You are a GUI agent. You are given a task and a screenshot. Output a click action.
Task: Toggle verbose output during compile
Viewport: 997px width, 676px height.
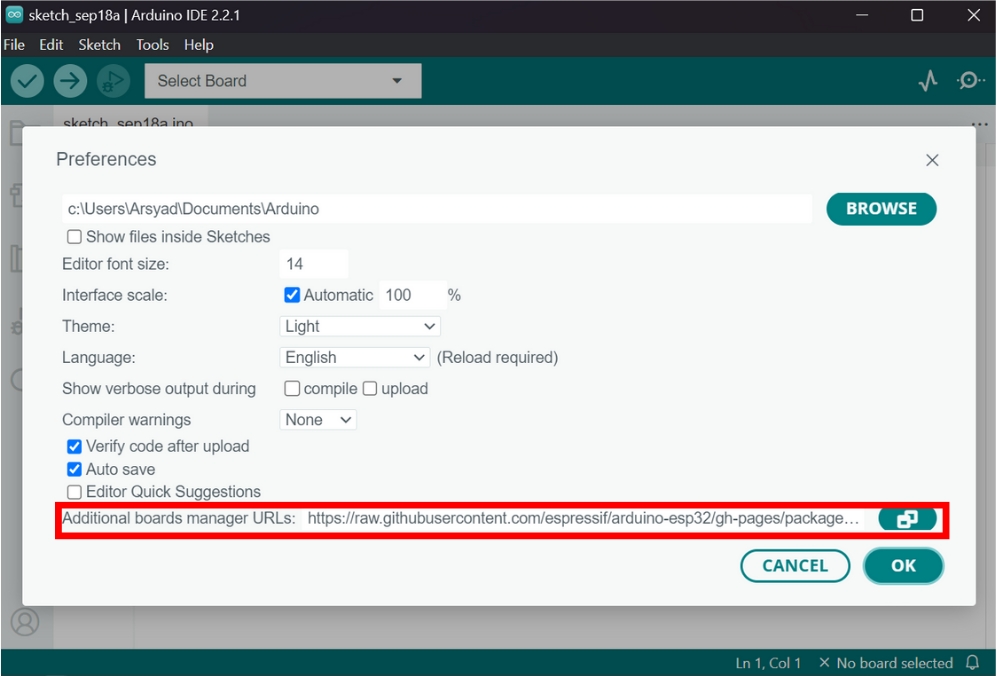coord(292,388)
